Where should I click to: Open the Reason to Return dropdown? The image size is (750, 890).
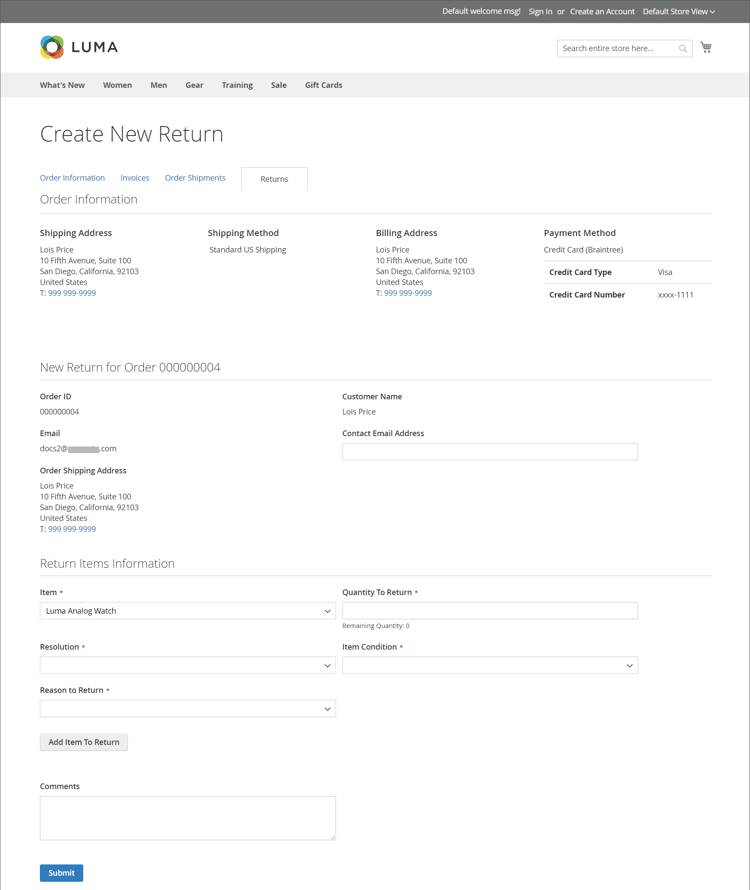pos(187,708)
